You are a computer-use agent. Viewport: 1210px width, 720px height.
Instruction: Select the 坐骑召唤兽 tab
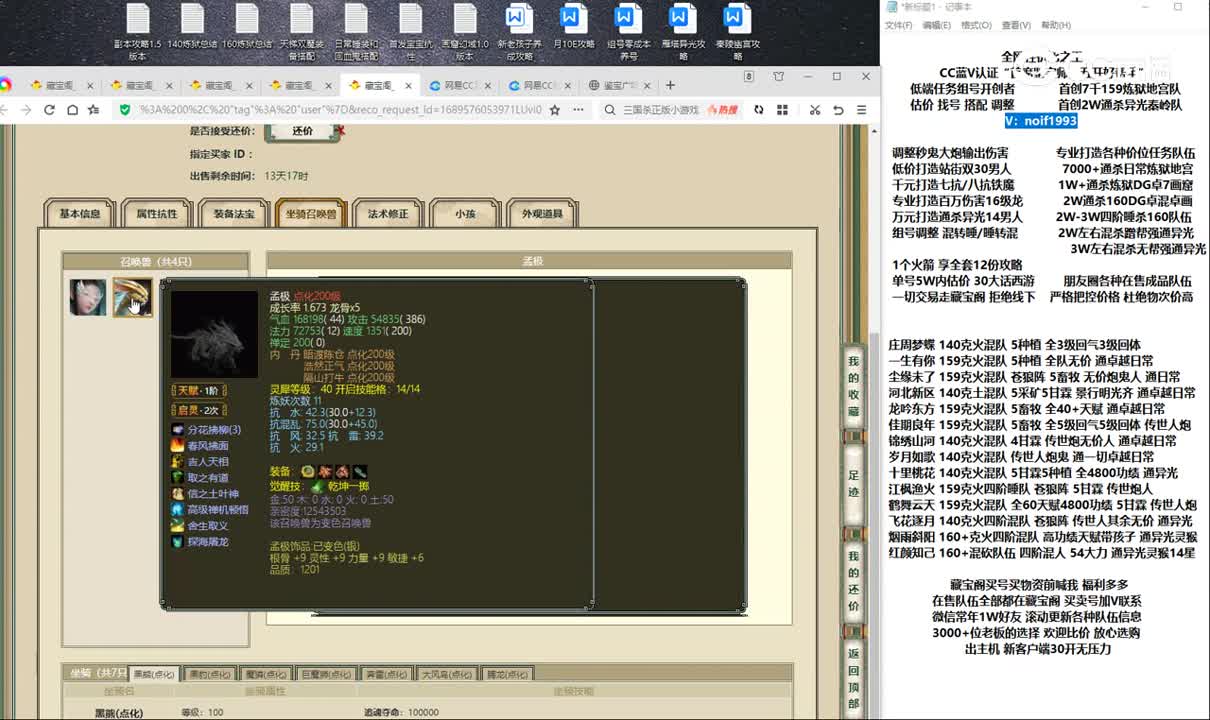click(x=311, y=214)
